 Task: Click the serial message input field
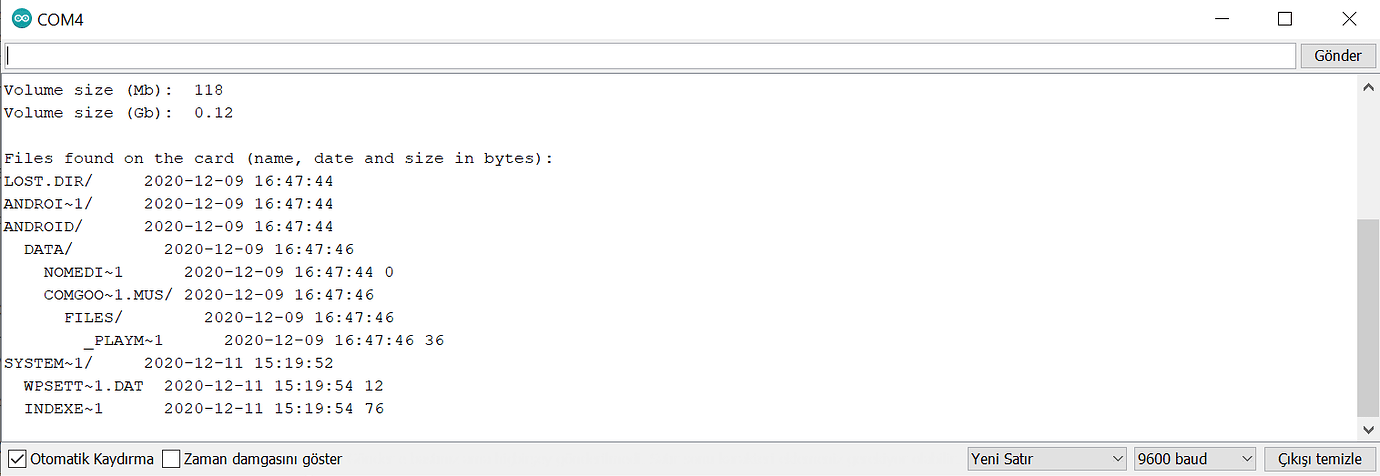(x=650, y=56)
